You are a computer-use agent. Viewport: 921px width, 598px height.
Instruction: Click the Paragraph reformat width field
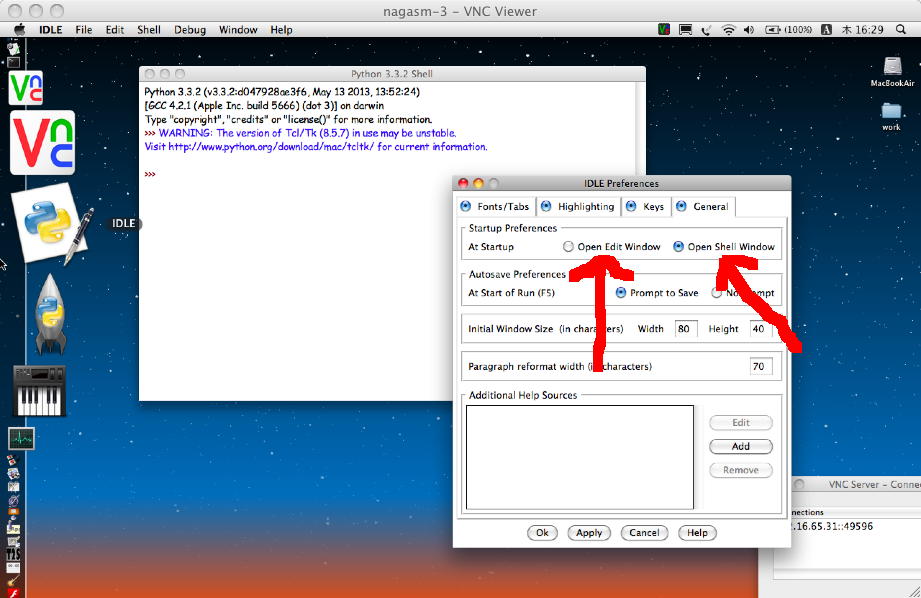click(761, 367)
